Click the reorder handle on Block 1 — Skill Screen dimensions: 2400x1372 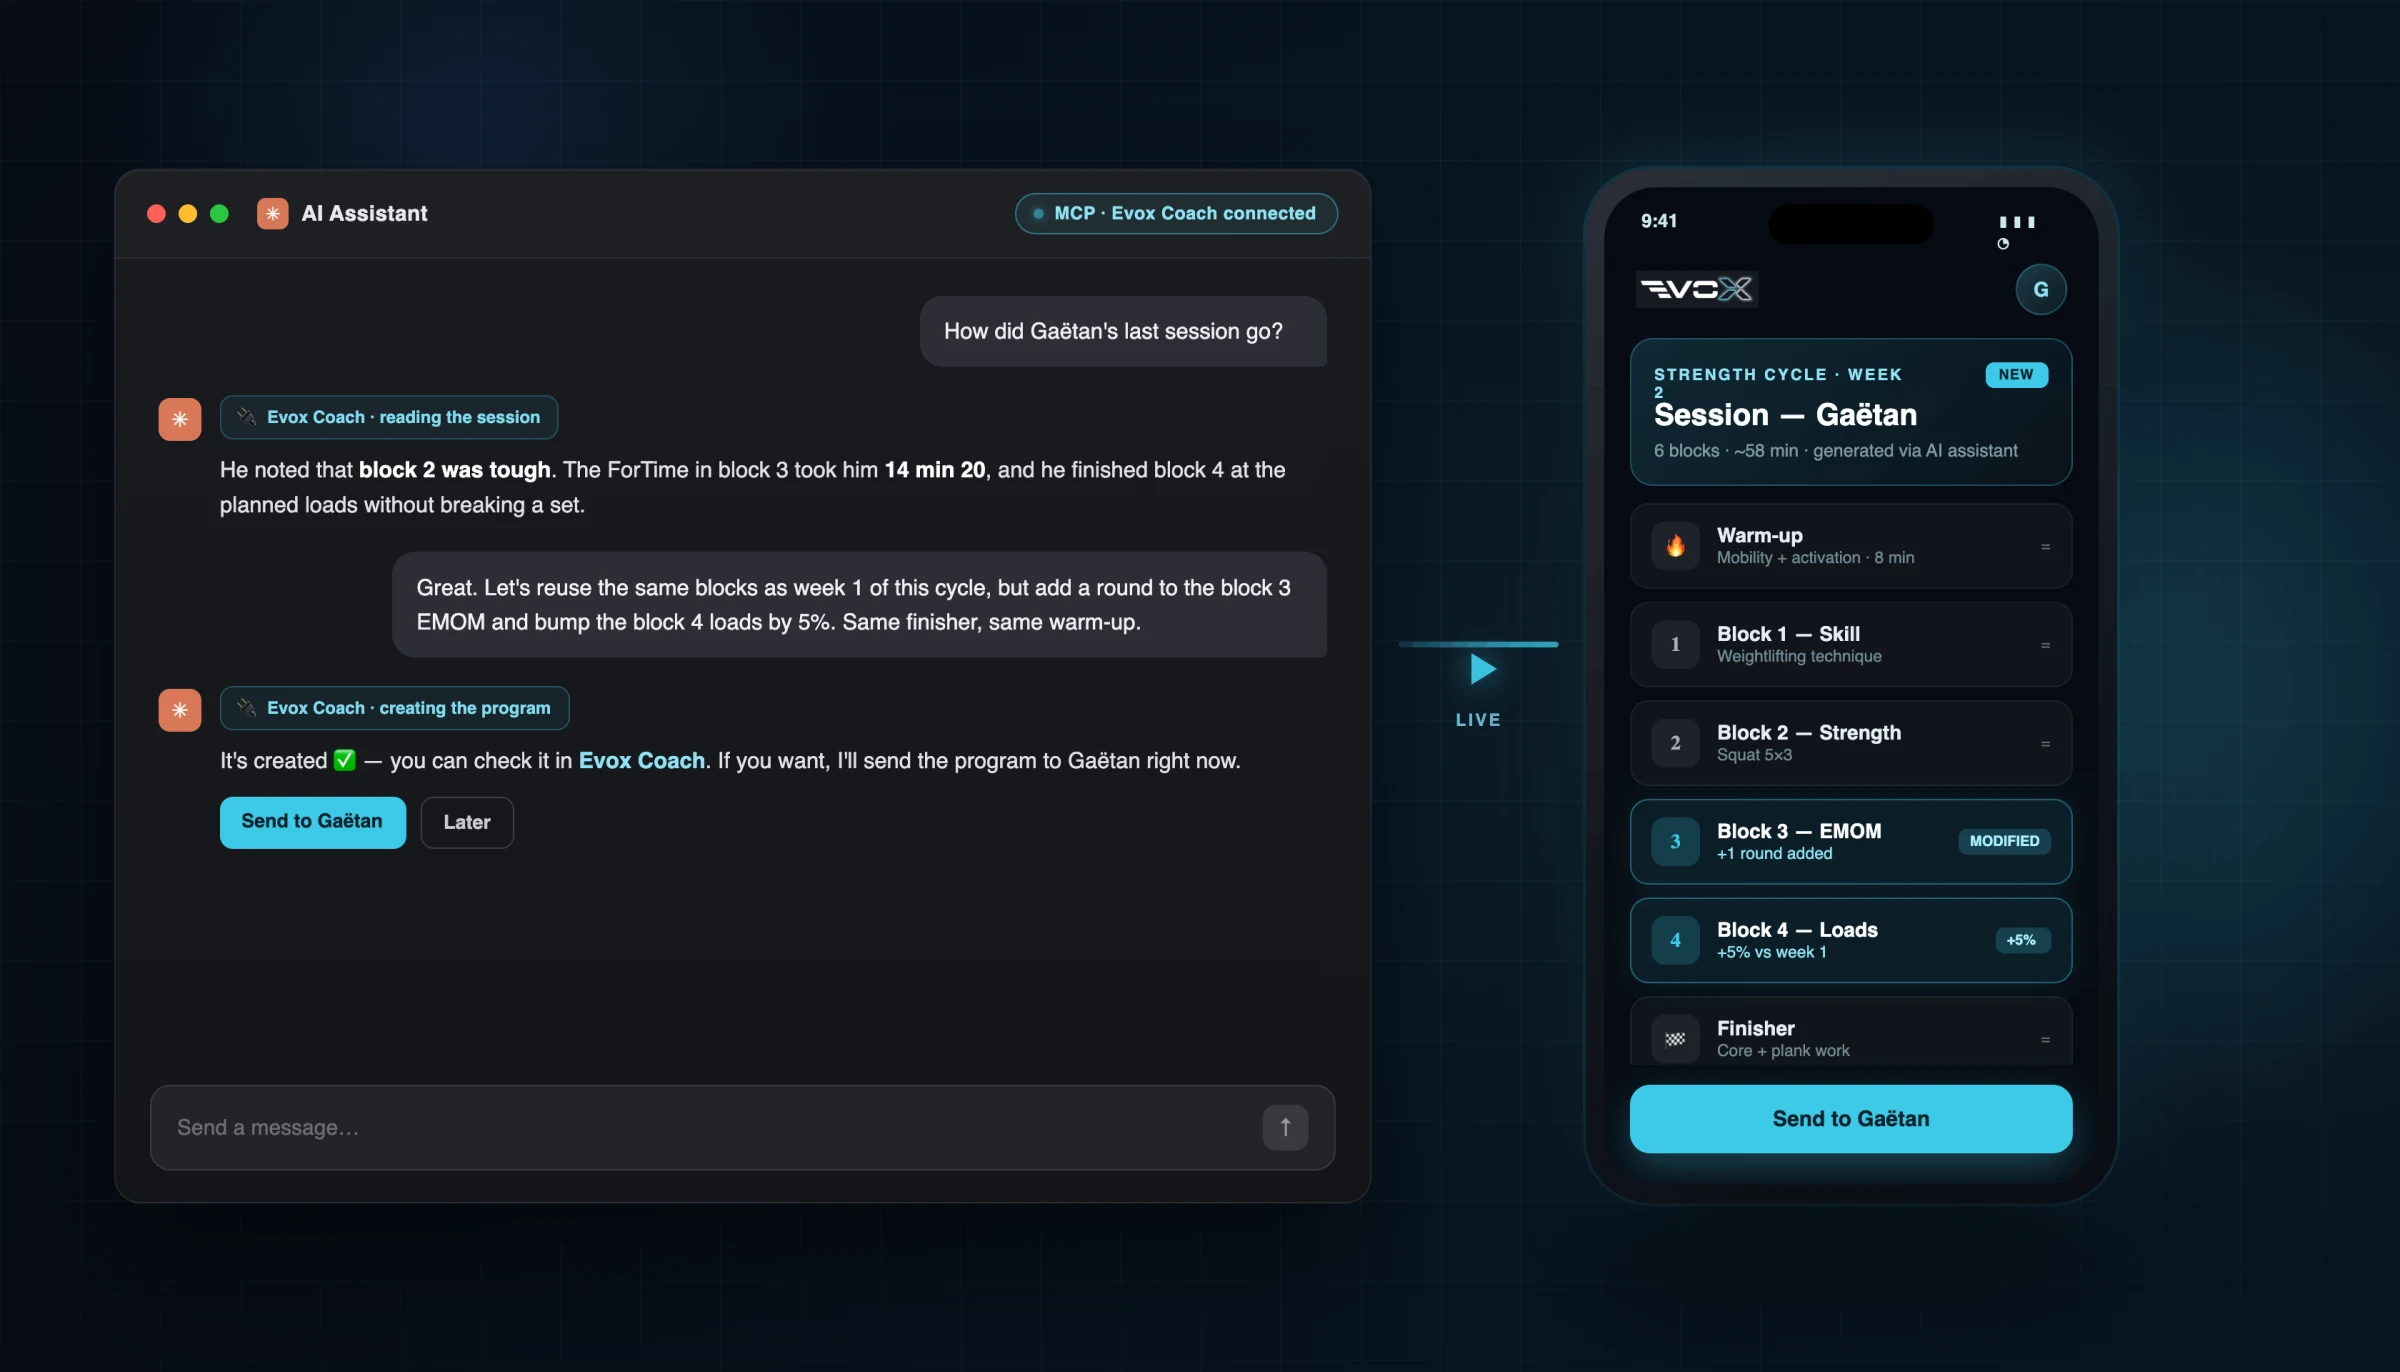2045,645
